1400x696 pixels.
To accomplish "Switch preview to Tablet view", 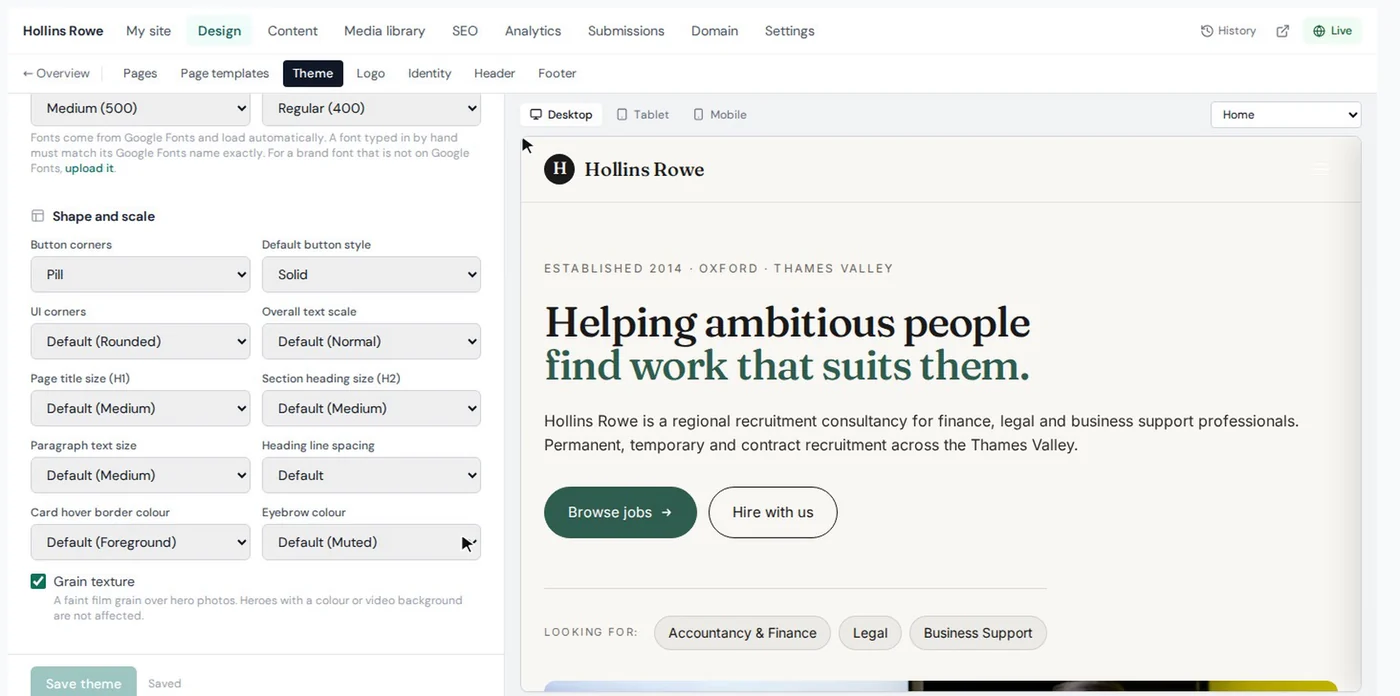I will 643,115.
